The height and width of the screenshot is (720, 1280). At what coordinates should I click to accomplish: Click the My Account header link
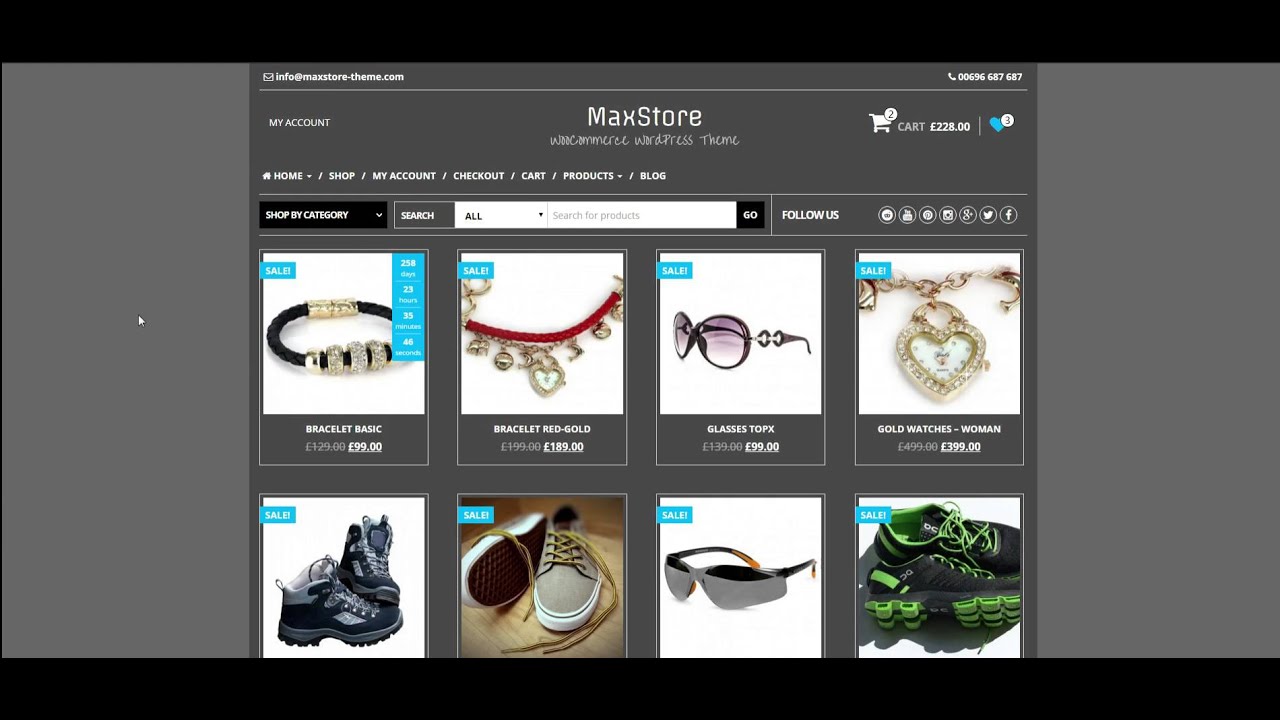tap(299, 123)
